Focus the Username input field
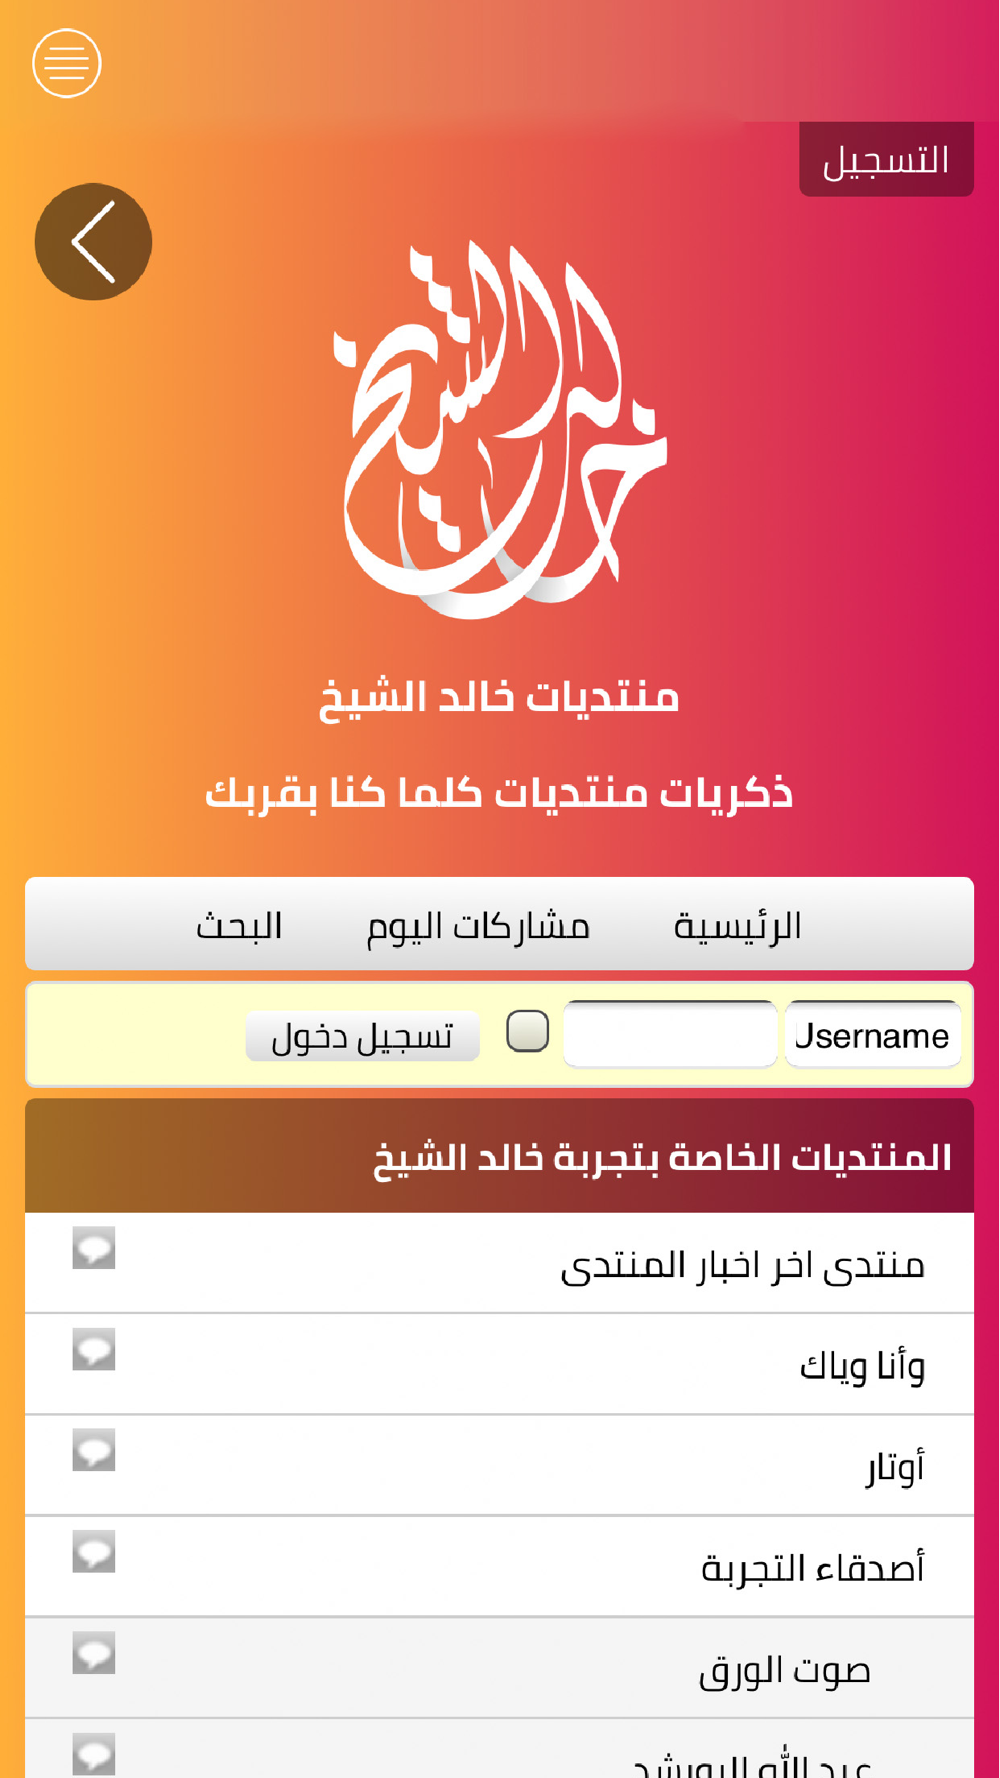This screenshot has width=1000, height=1778. pos(873,1034)
